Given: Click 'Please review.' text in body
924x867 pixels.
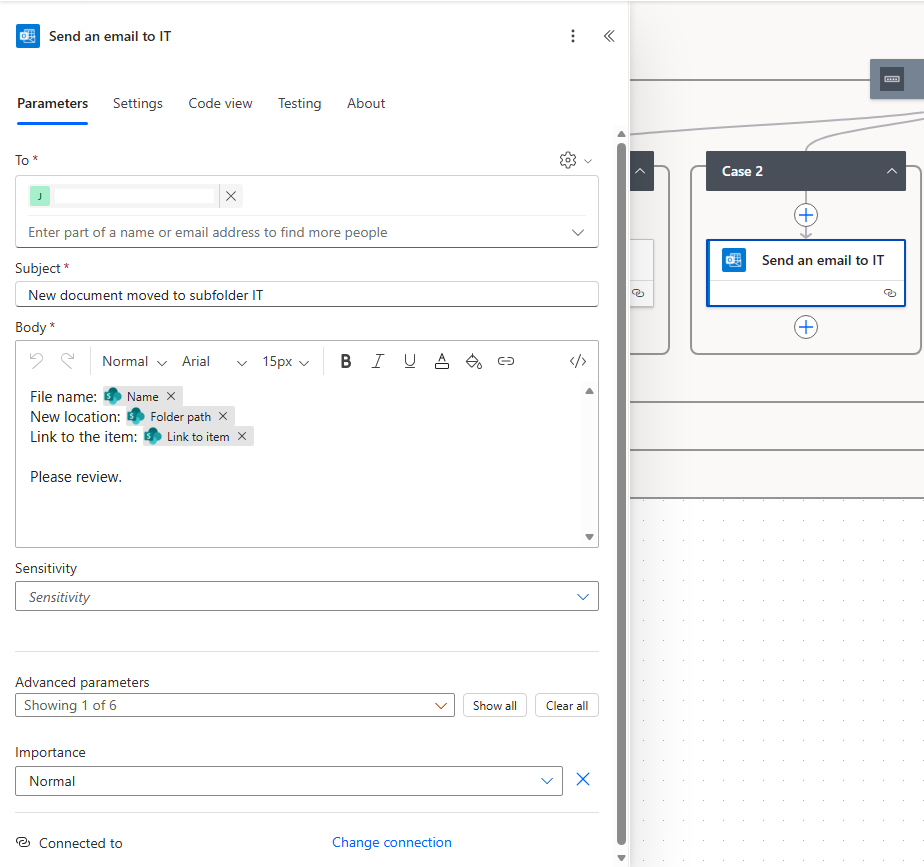Looking at the screenshot, I should click(x=76, y=477).
